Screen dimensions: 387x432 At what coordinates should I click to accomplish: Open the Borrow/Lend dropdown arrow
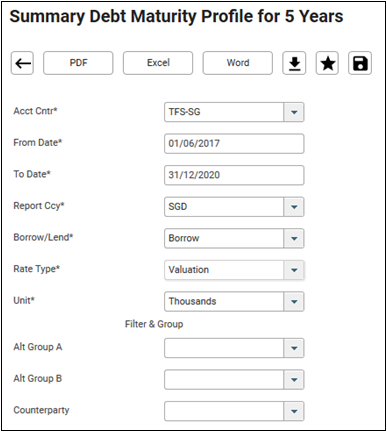click(x=294, y=238)
